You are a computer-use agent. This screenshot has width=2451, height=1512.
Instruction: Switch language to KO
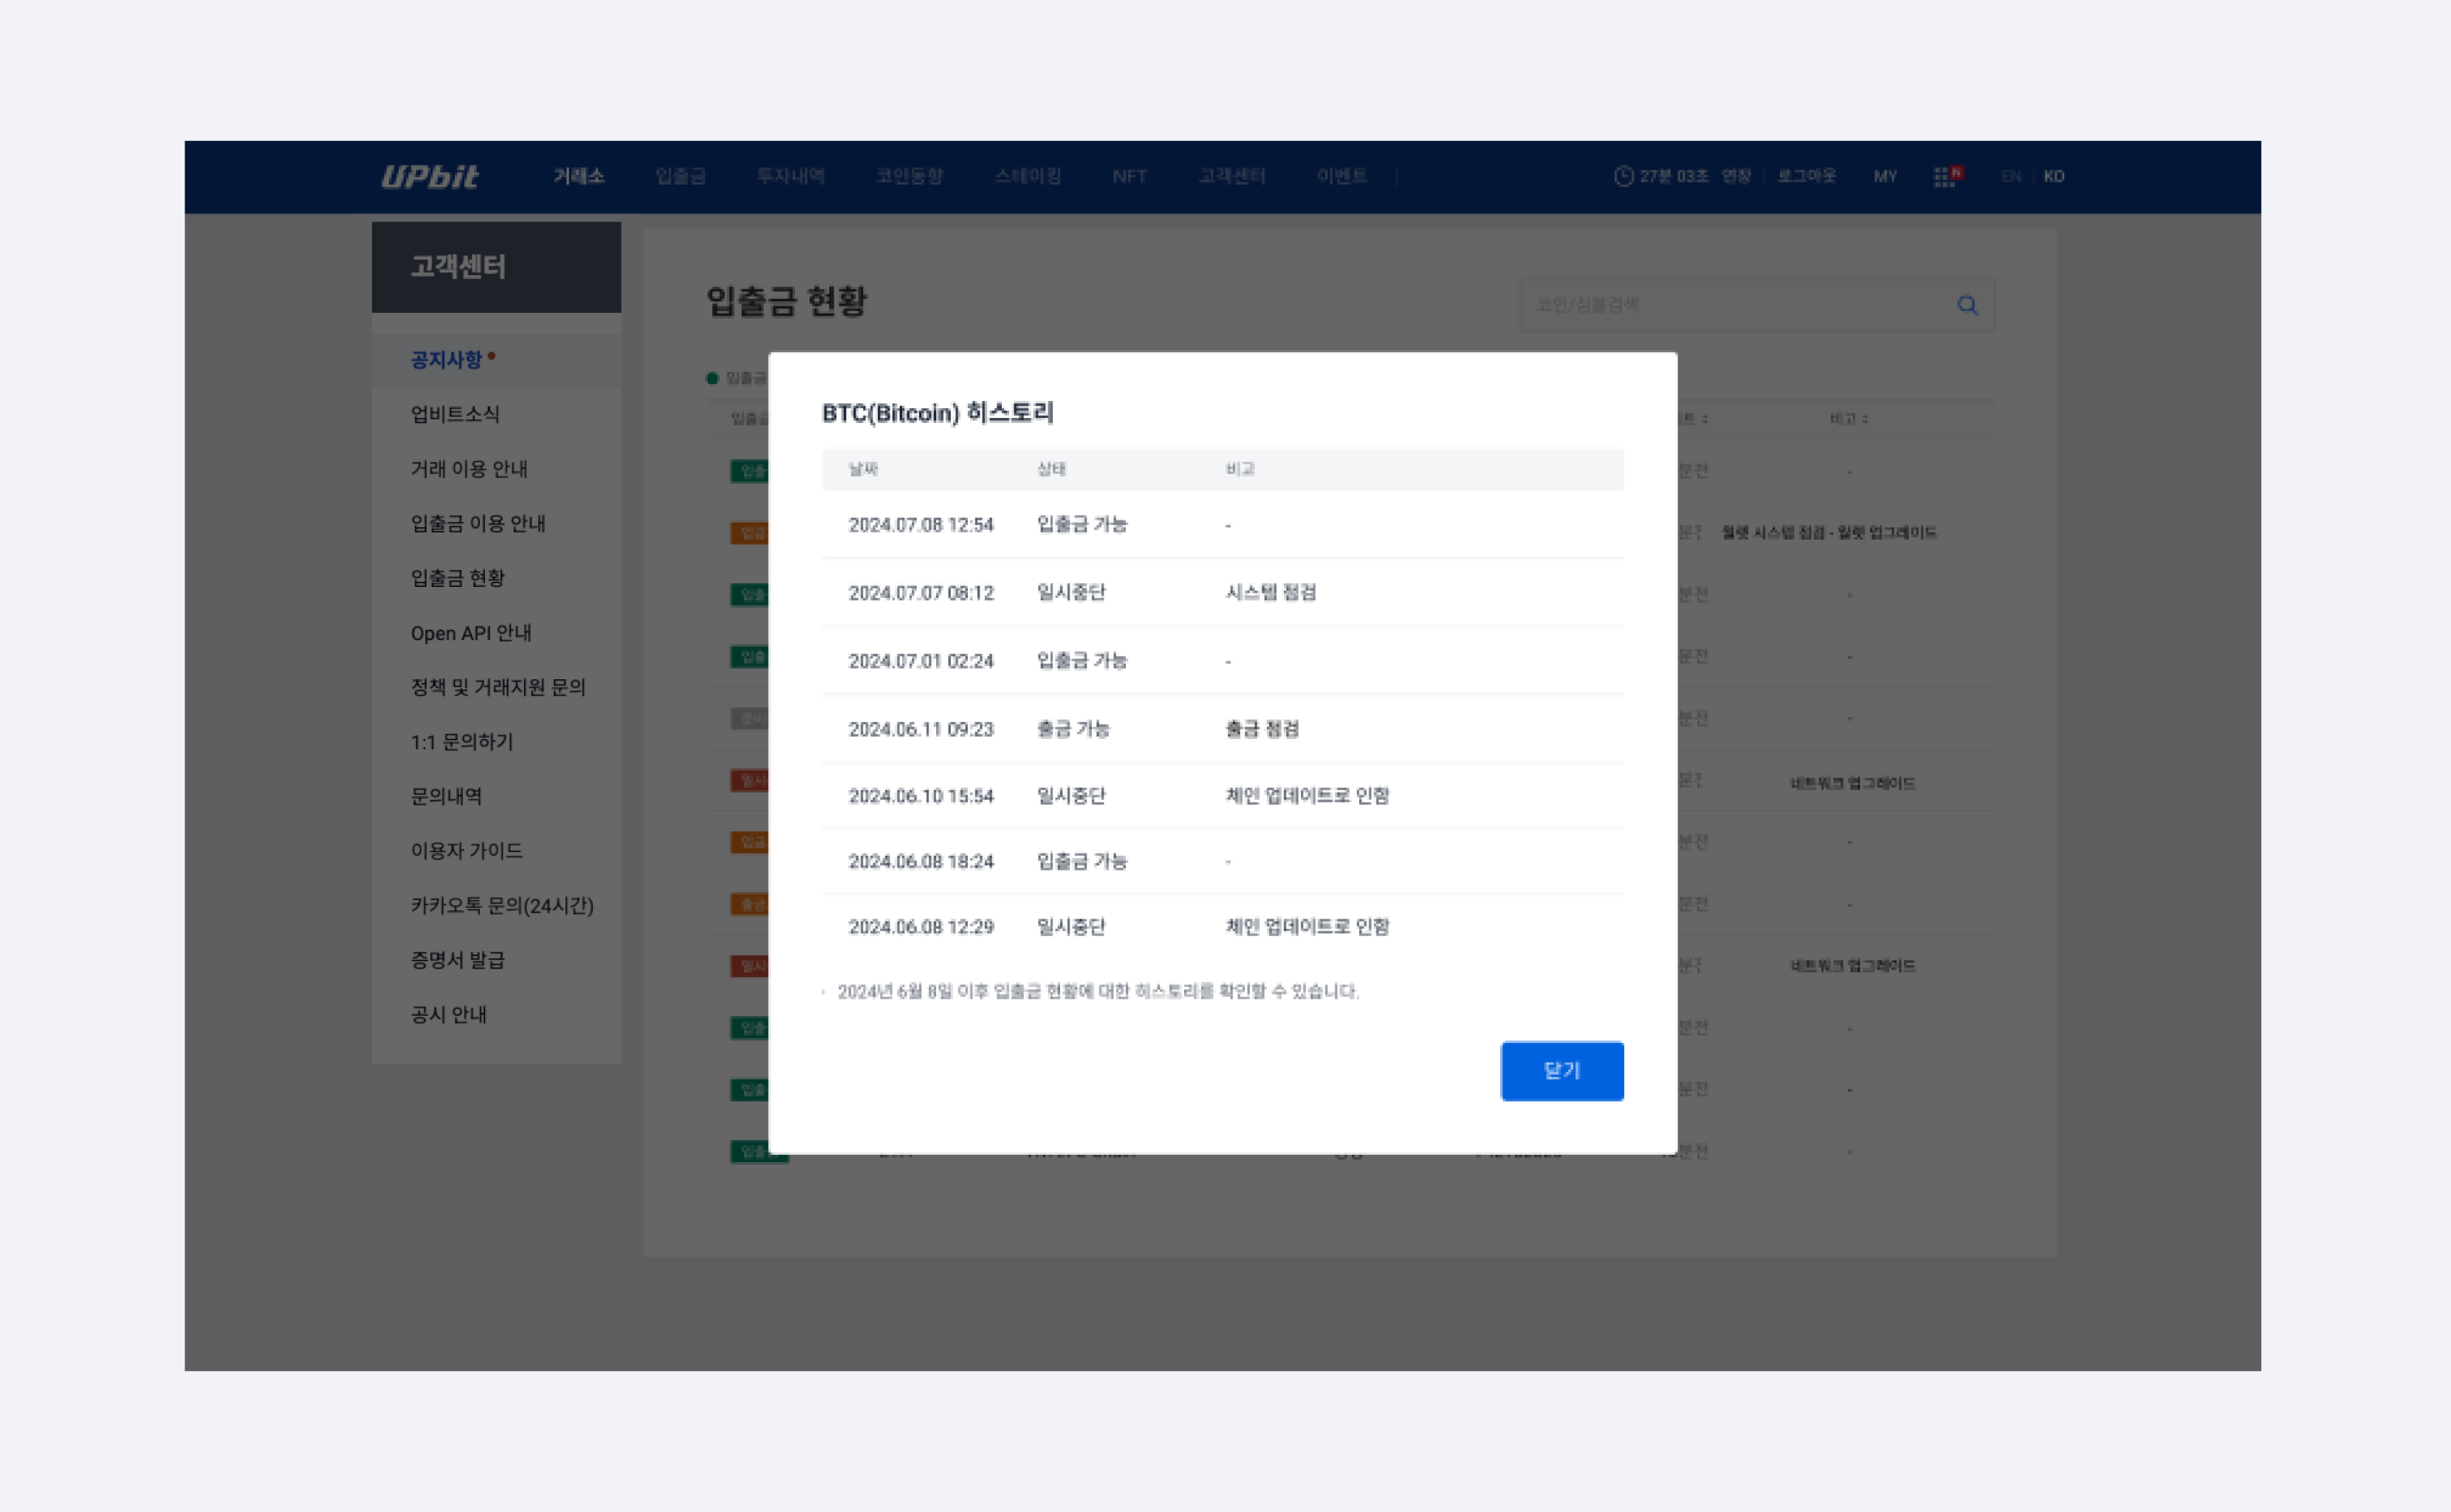(2053, 176)
